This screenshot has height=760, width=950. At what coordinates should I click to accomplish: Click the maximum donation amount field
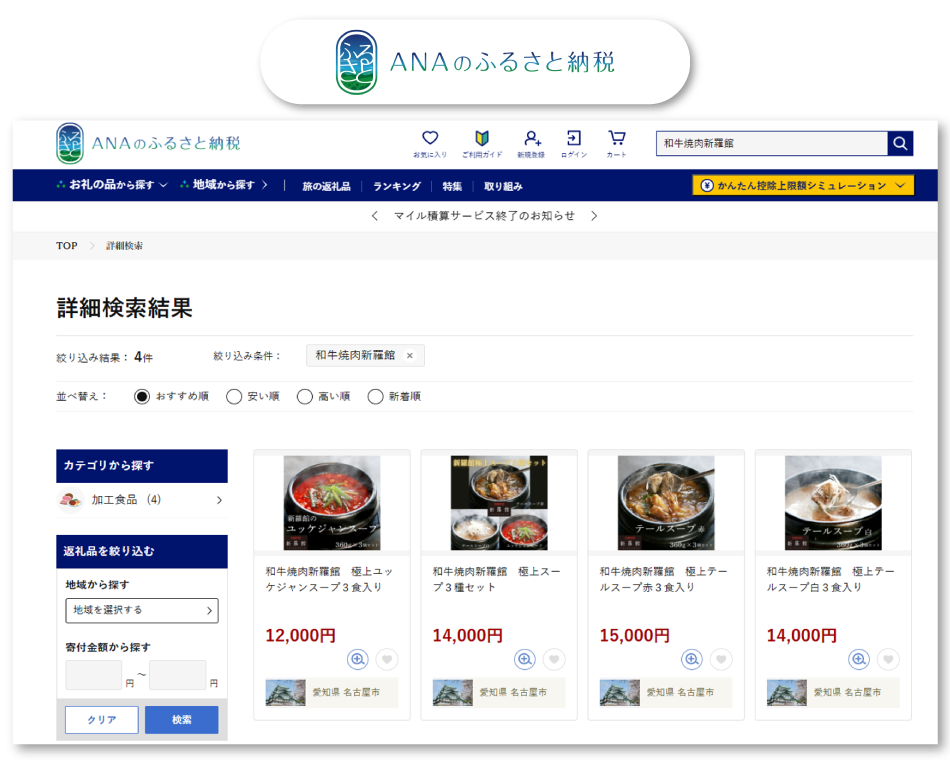(178, 675)
